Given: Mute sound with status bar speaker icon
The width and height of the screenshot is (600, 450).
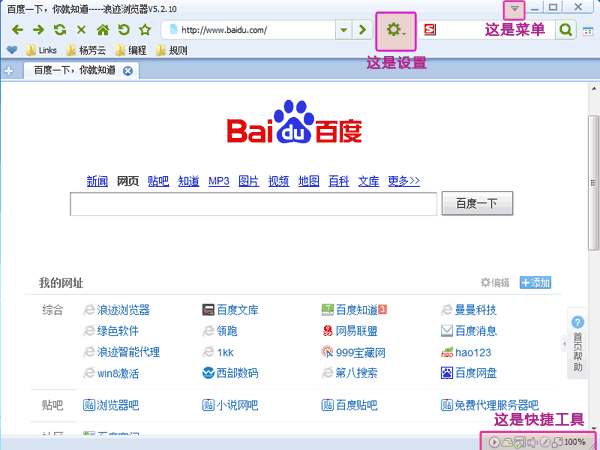Looking at the screenshot, I should click(533, 441).
